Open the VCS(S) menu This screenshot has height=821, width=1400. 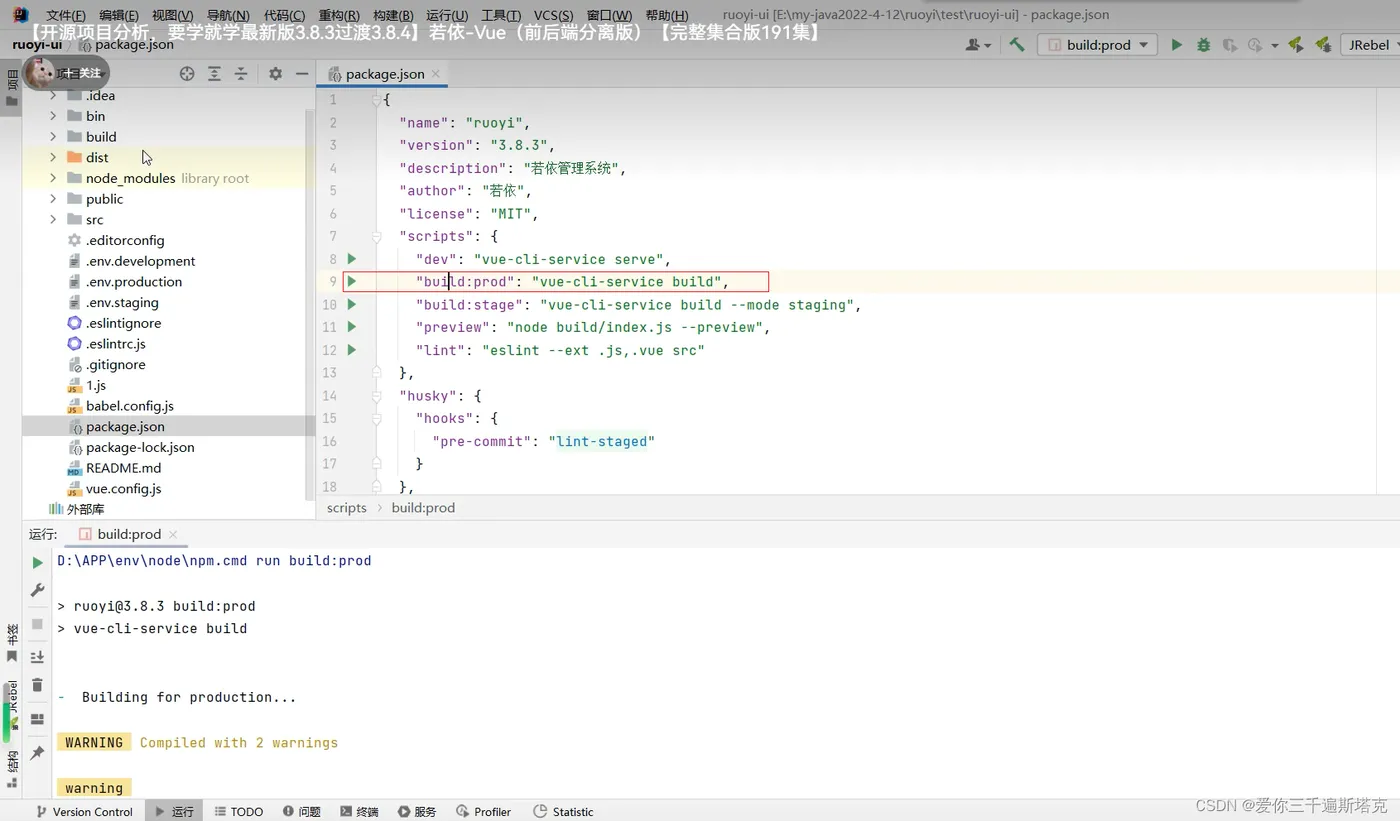[553, 15]
